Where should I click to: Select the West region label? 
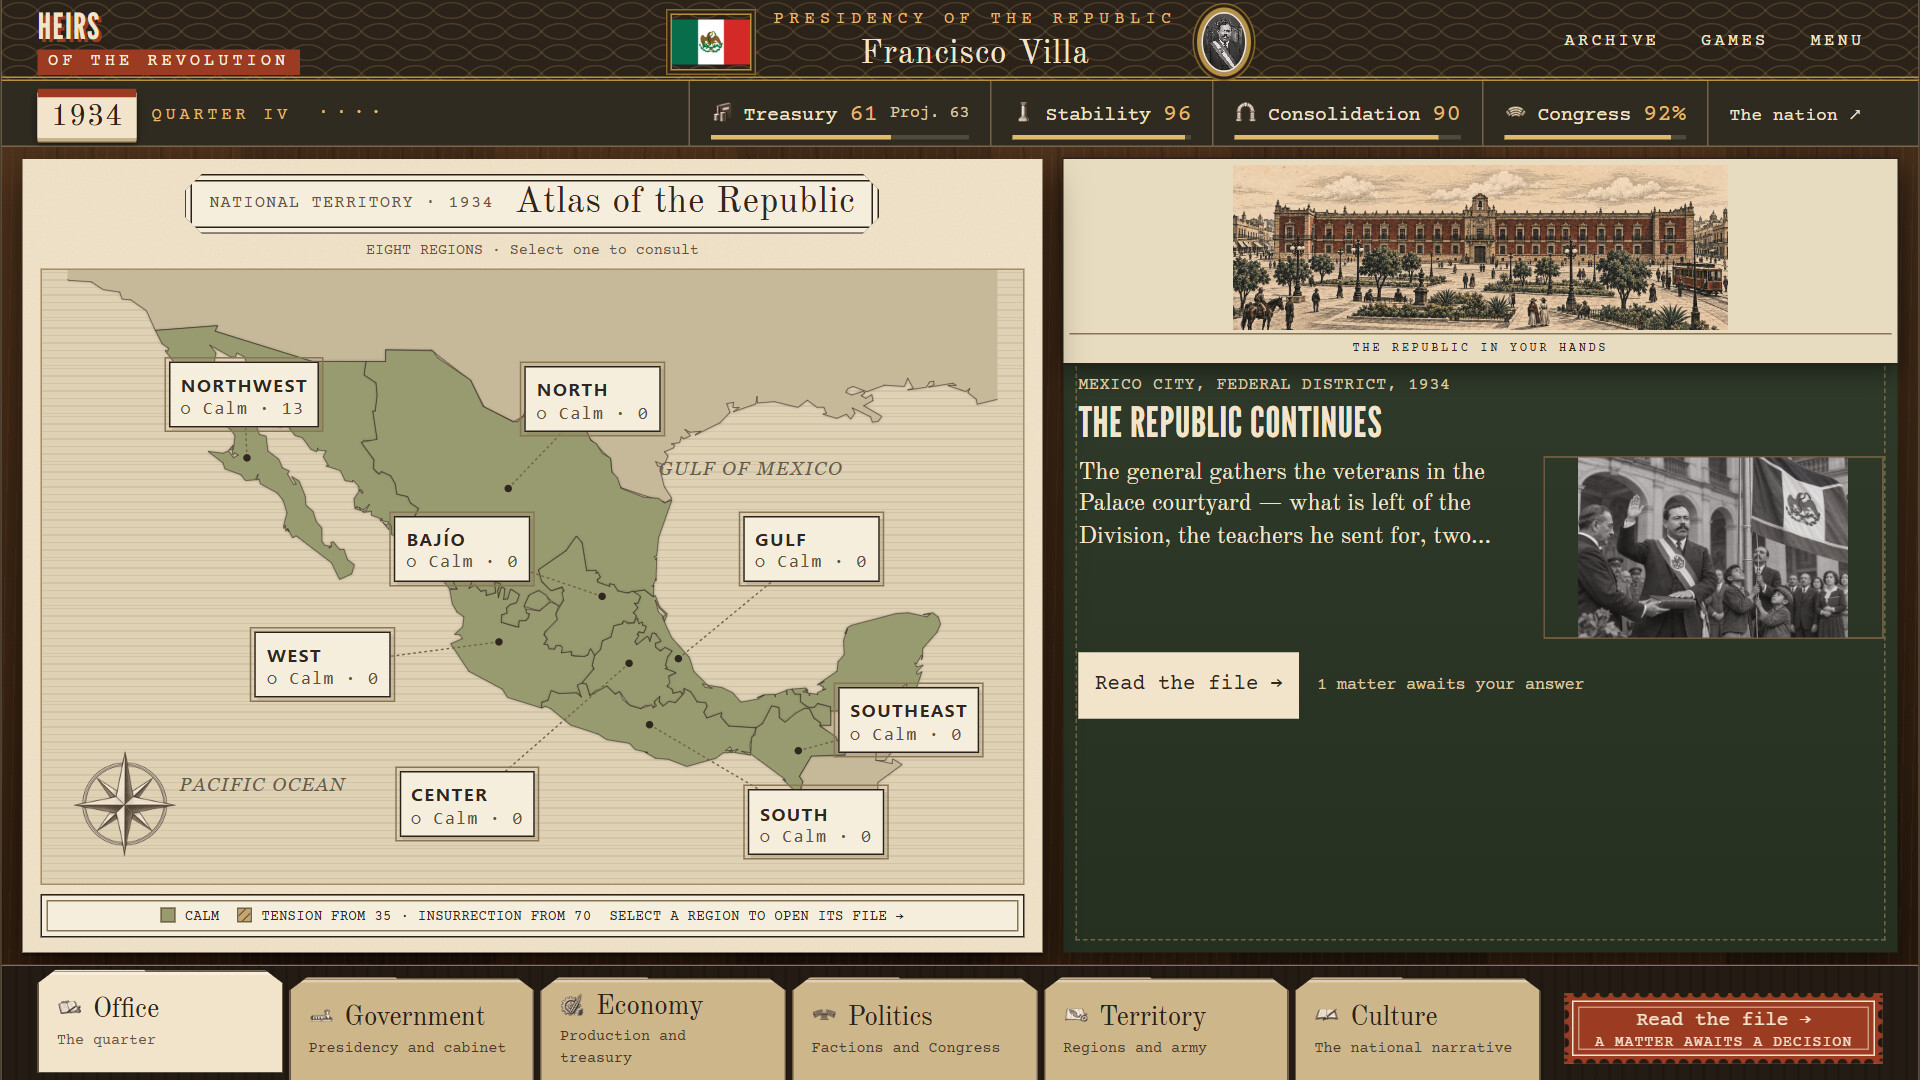(x=322, y=666)
